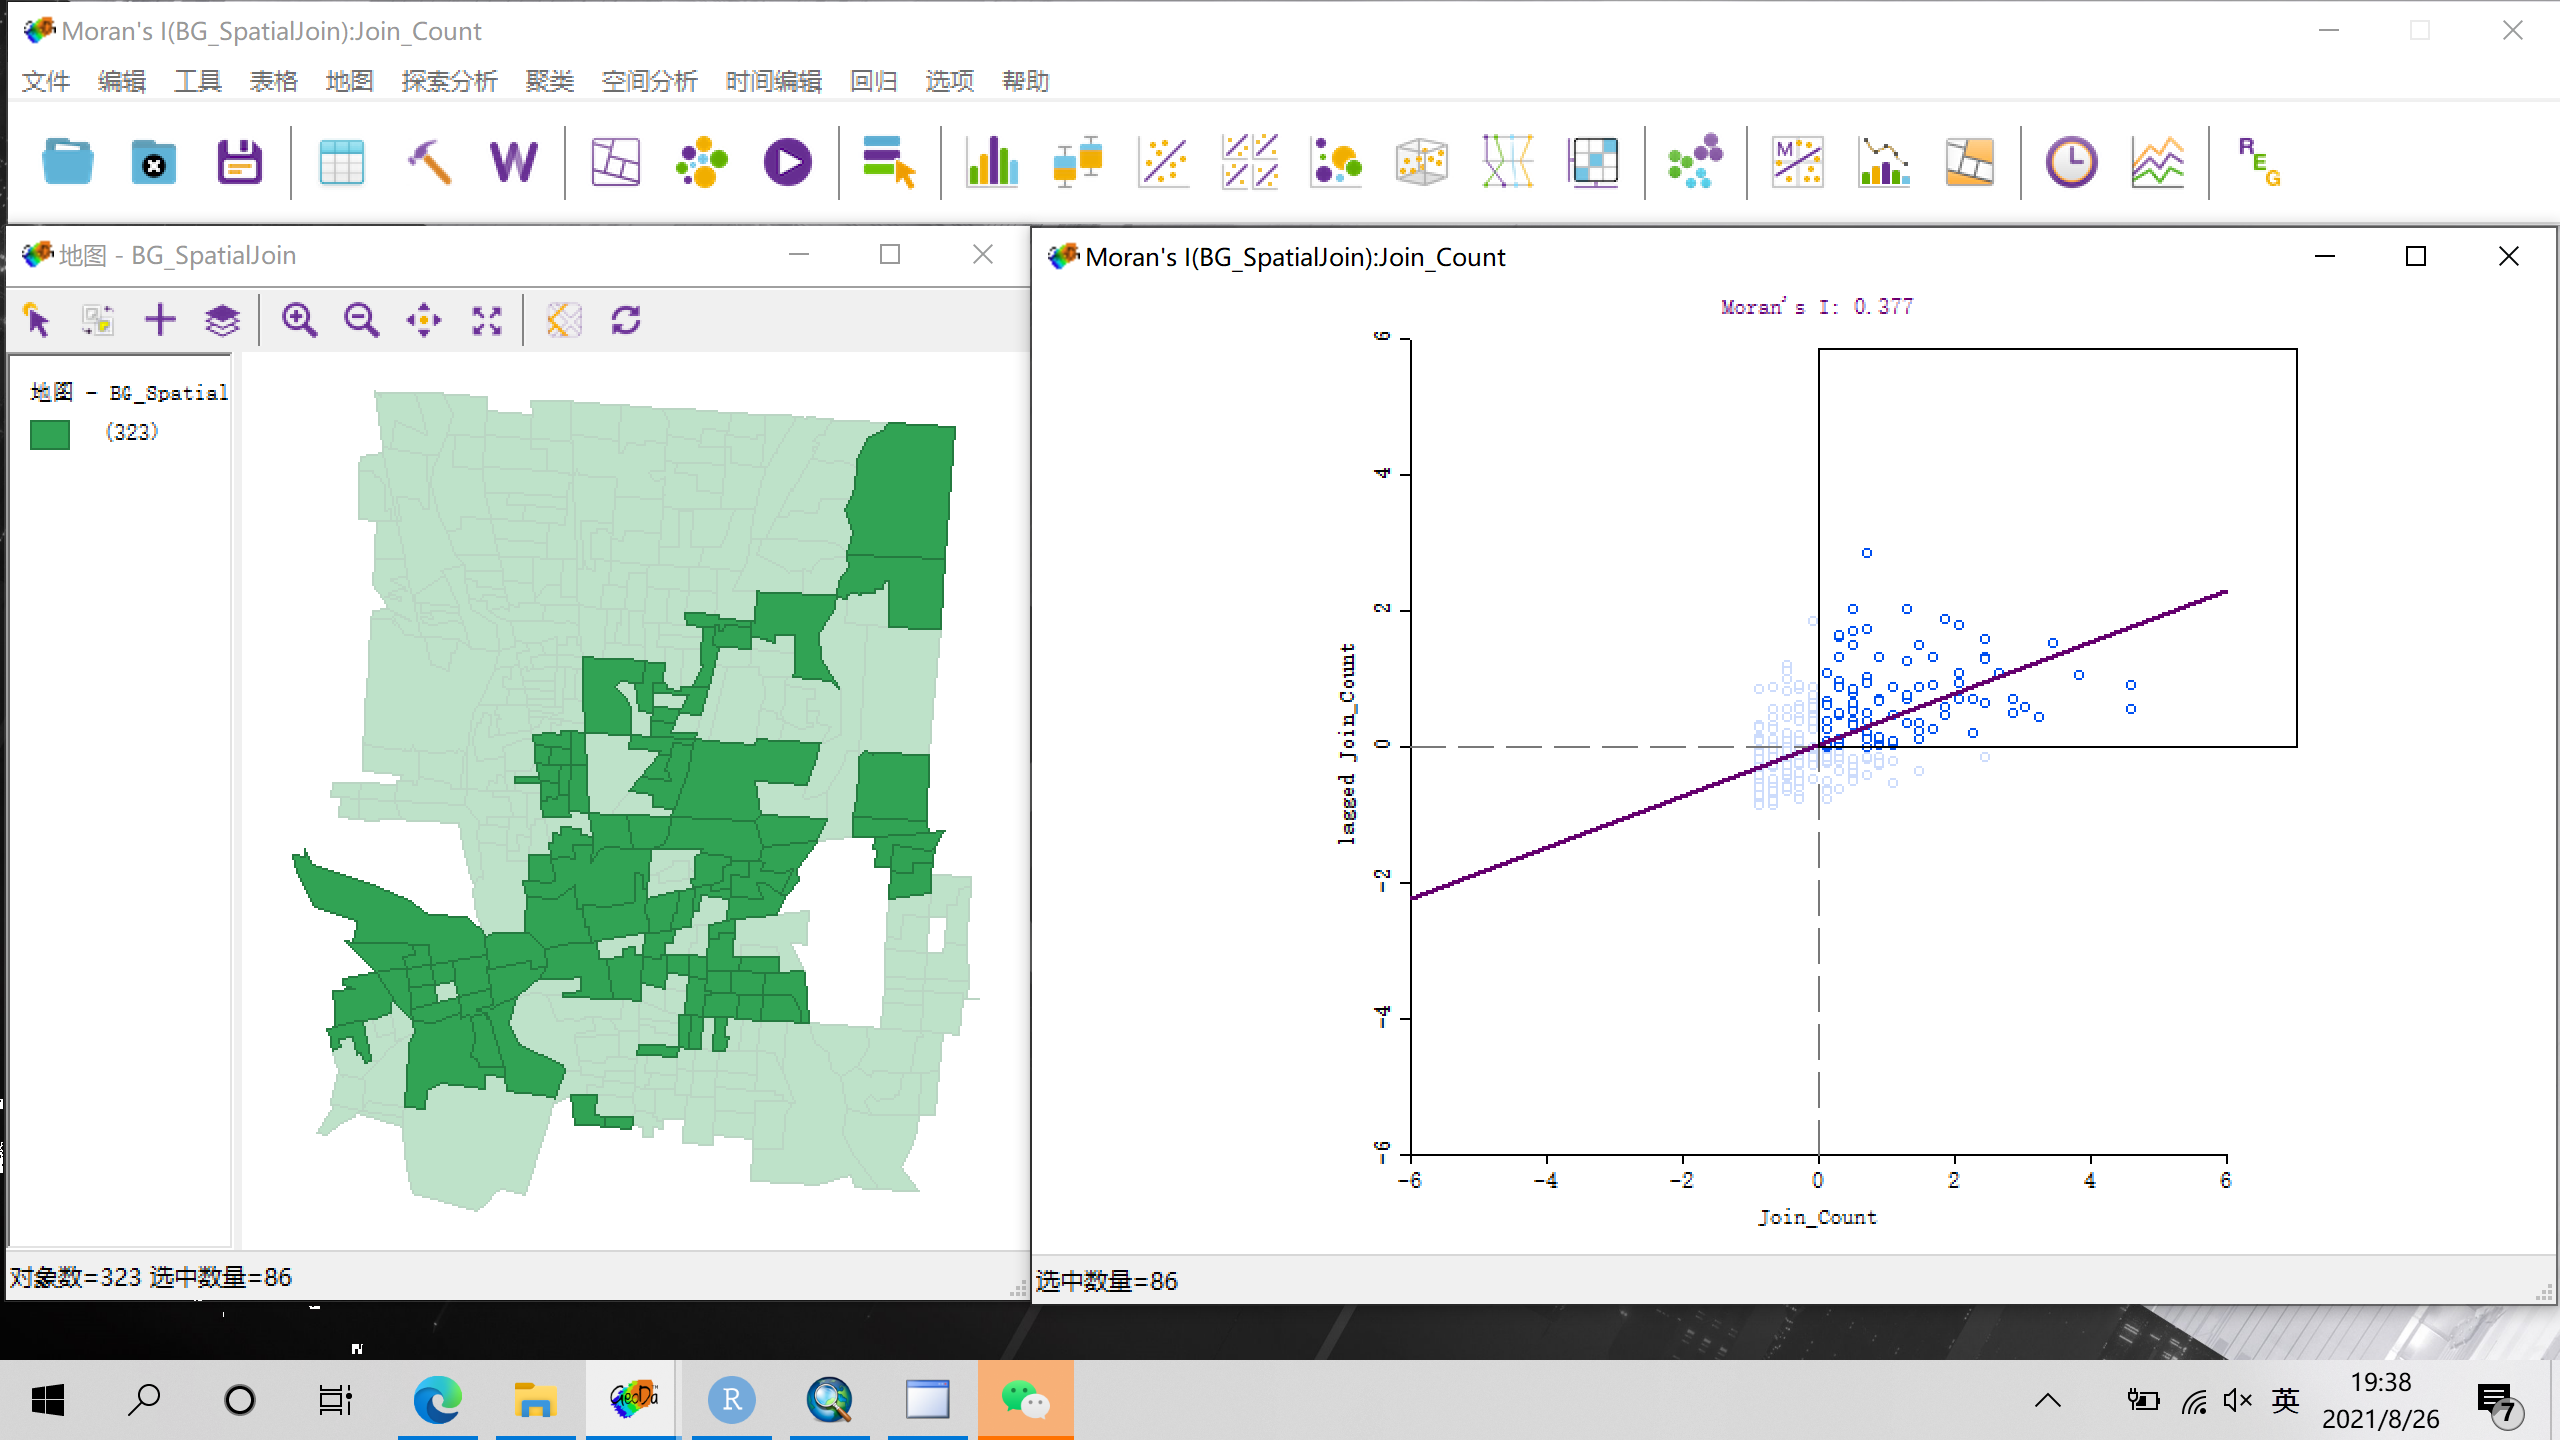This screenshot has height=1440, width=2560.
Task: Open Windows Start menu
Action: [x=48, y=1400]
